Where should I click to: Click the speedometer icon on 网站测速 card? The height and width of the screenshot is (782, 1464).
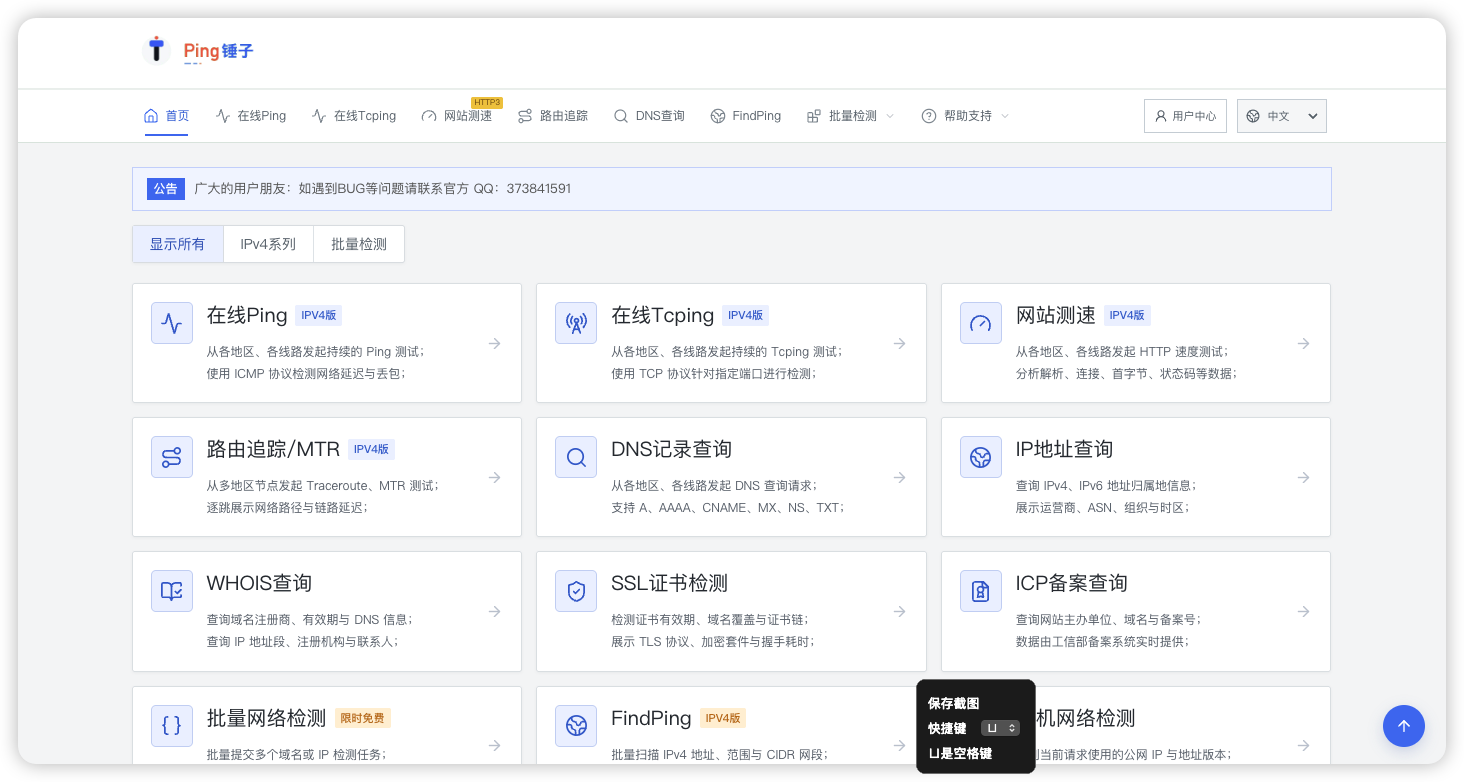pyautogui.click(x=981, y=323)
